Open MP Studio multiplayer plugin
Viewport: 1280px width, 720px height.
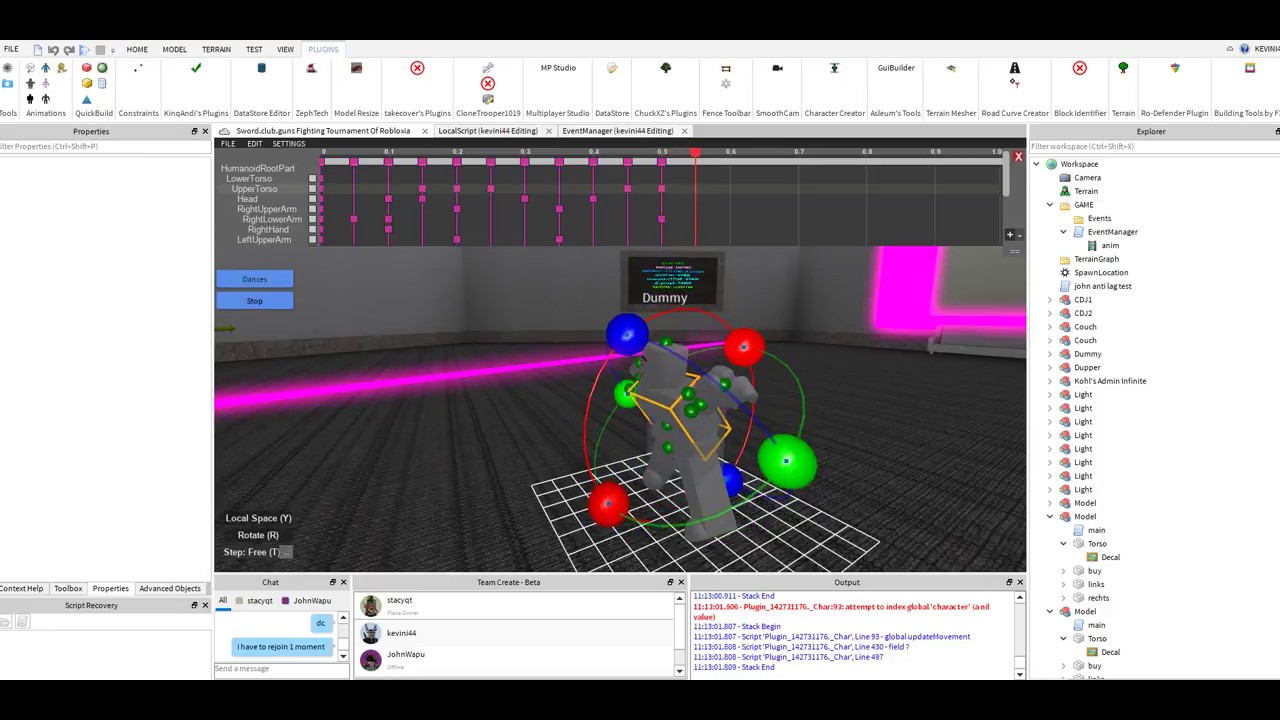[558, 68]
